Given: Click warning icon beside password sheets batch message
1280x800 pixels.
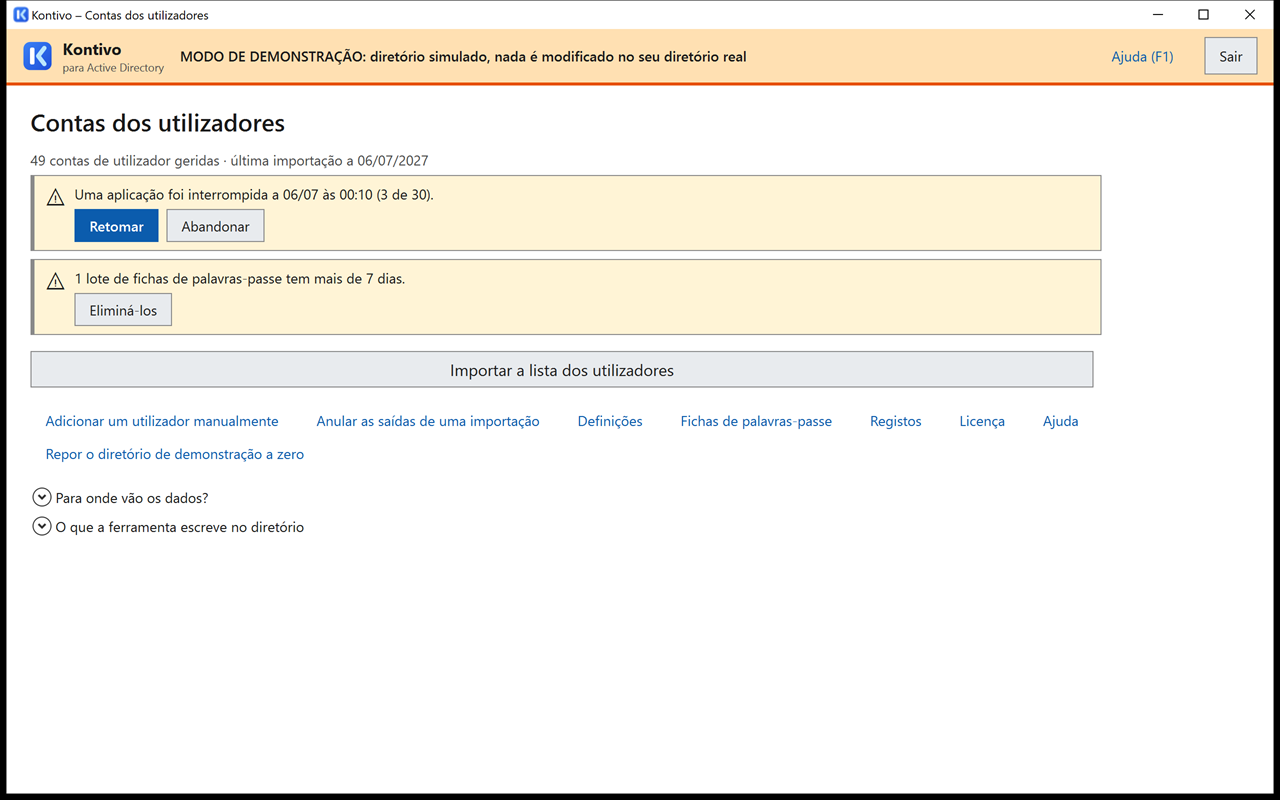Looking at the screenshot, I should 56,282.
